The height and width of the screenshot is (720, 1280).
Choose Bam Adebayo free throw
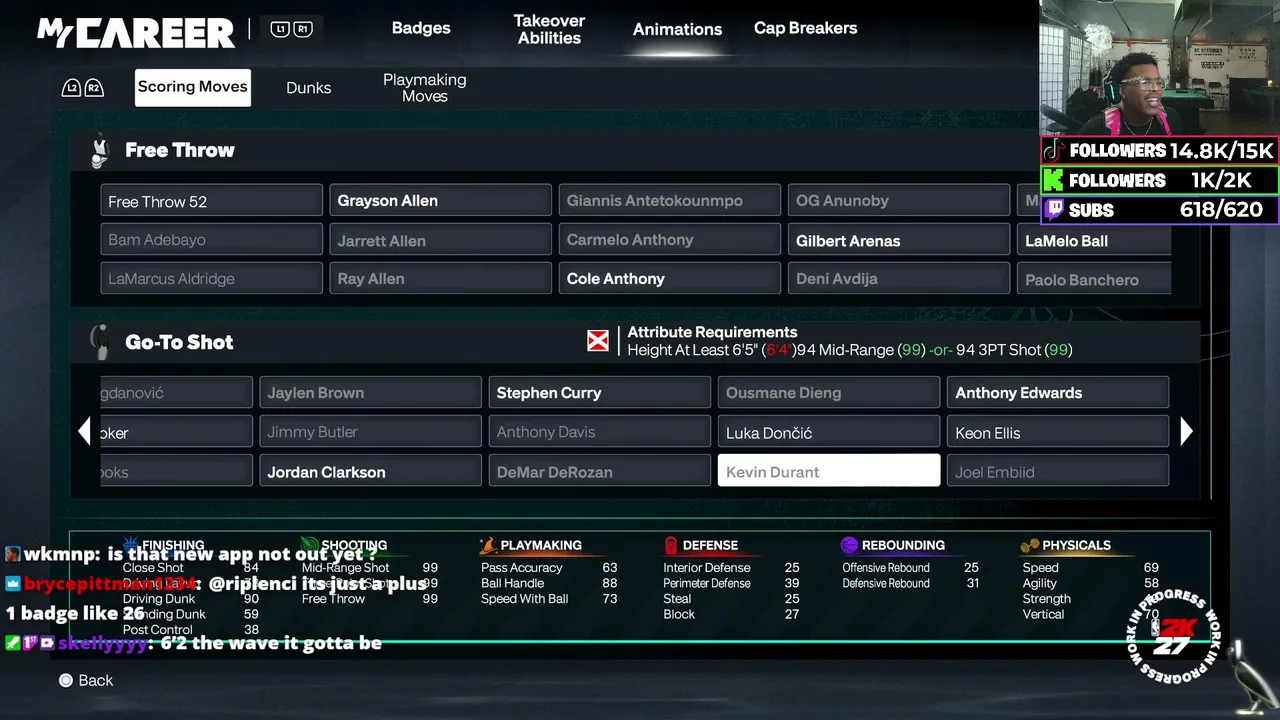(x=211, y=239)
